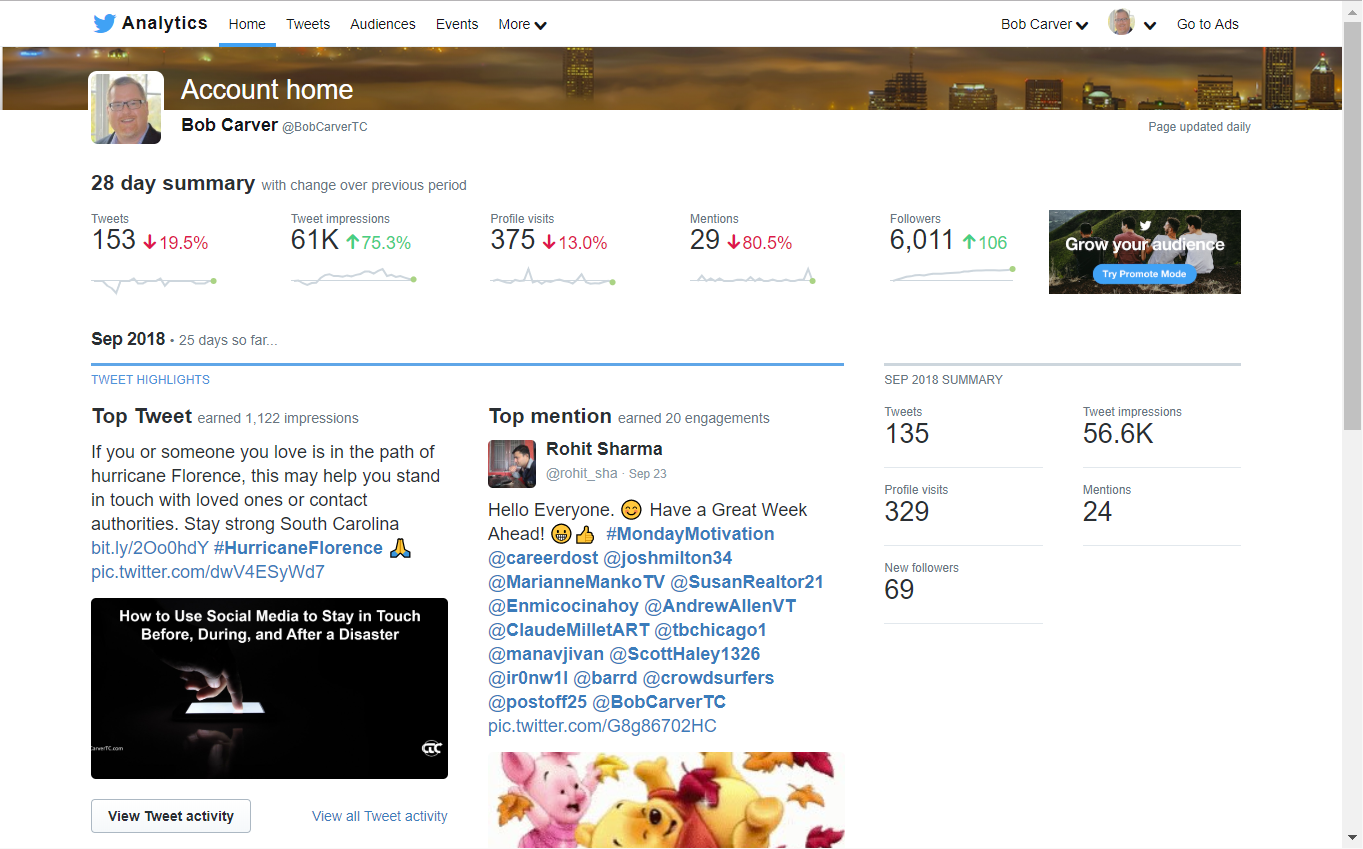Click the @AndrewAllenVT mention
Screen dimensions: 1363x849
tap(720, 606)
